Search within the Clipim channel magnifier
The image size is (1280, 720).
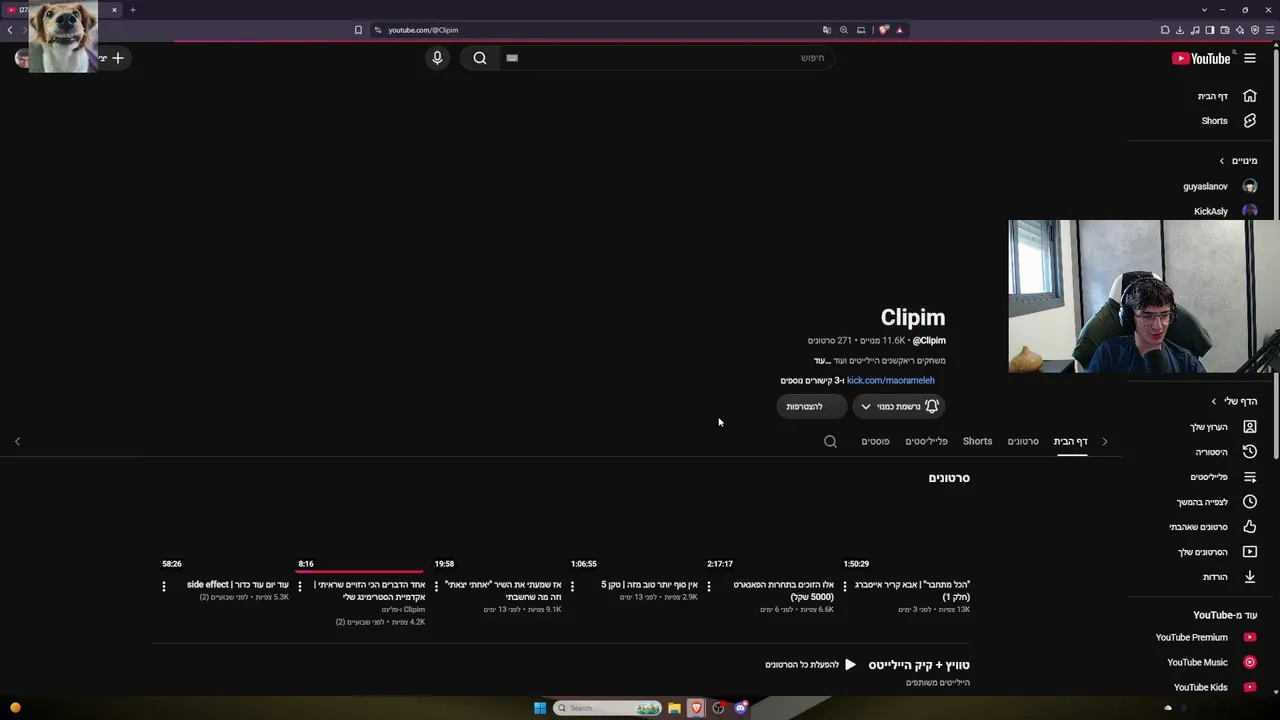[830, 441]
